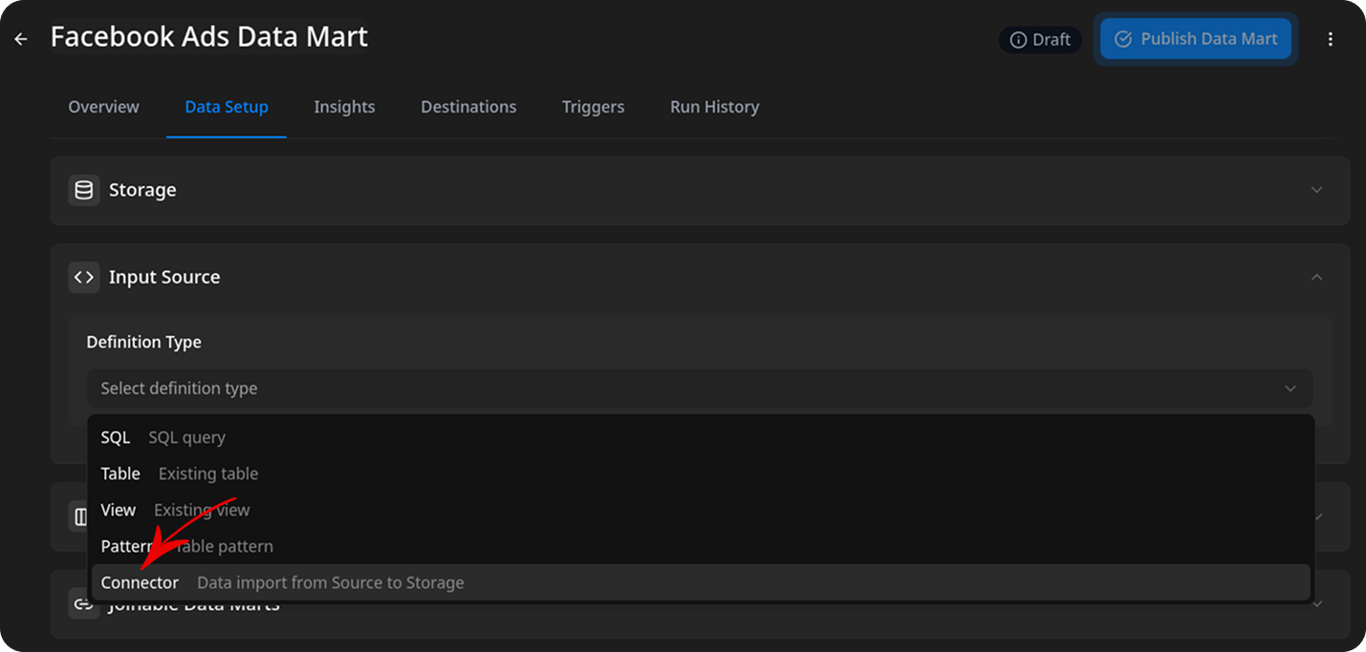The image size is (1366, 652).
Task: Select Connector data import option
Action: (701, 582)
